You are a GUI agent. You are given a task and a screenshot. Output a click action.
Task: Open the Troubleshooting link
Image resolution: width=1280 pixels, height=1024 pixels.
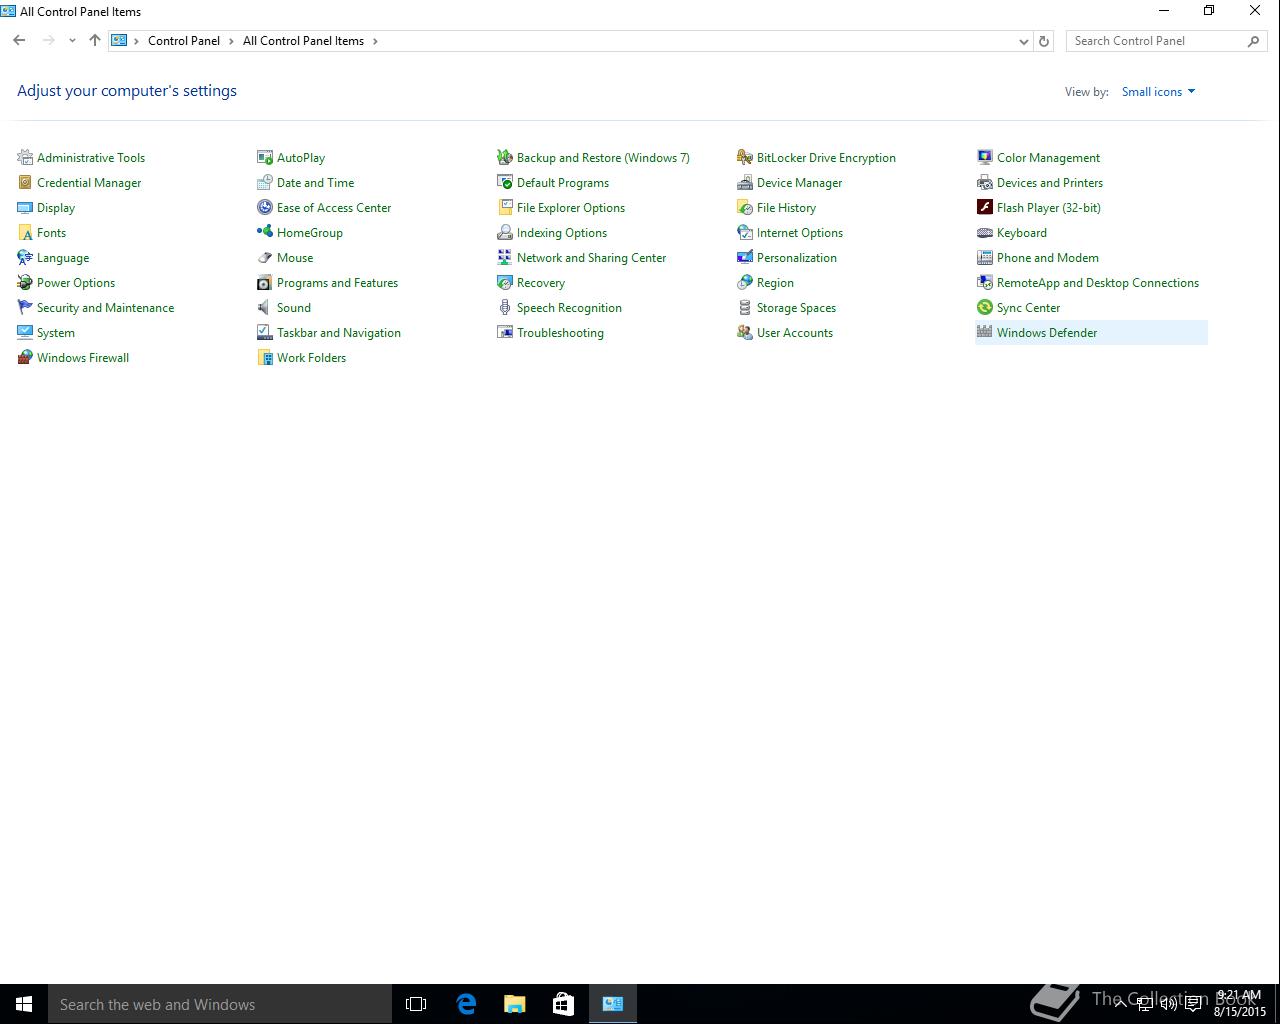click(x=560, y=333)
